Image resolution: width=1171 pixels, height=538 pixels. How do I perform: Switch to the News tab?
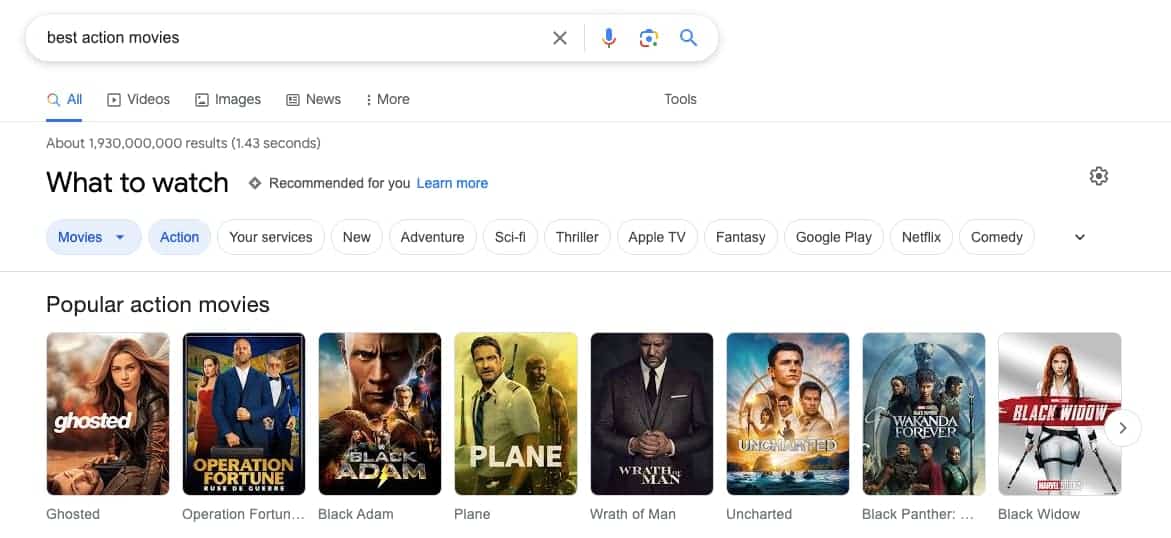(x=314, y=99)
